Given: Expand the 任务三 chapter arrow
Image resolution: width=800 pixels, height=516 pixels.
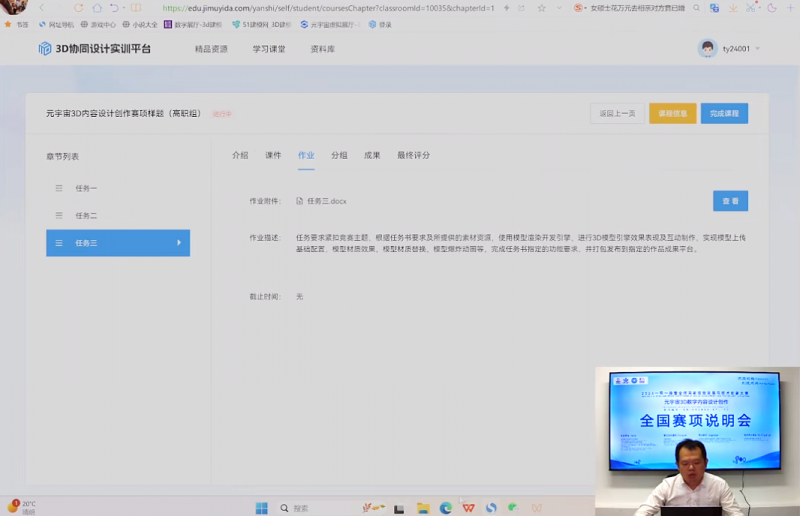Looking at the screenshot, I should 179,243.
